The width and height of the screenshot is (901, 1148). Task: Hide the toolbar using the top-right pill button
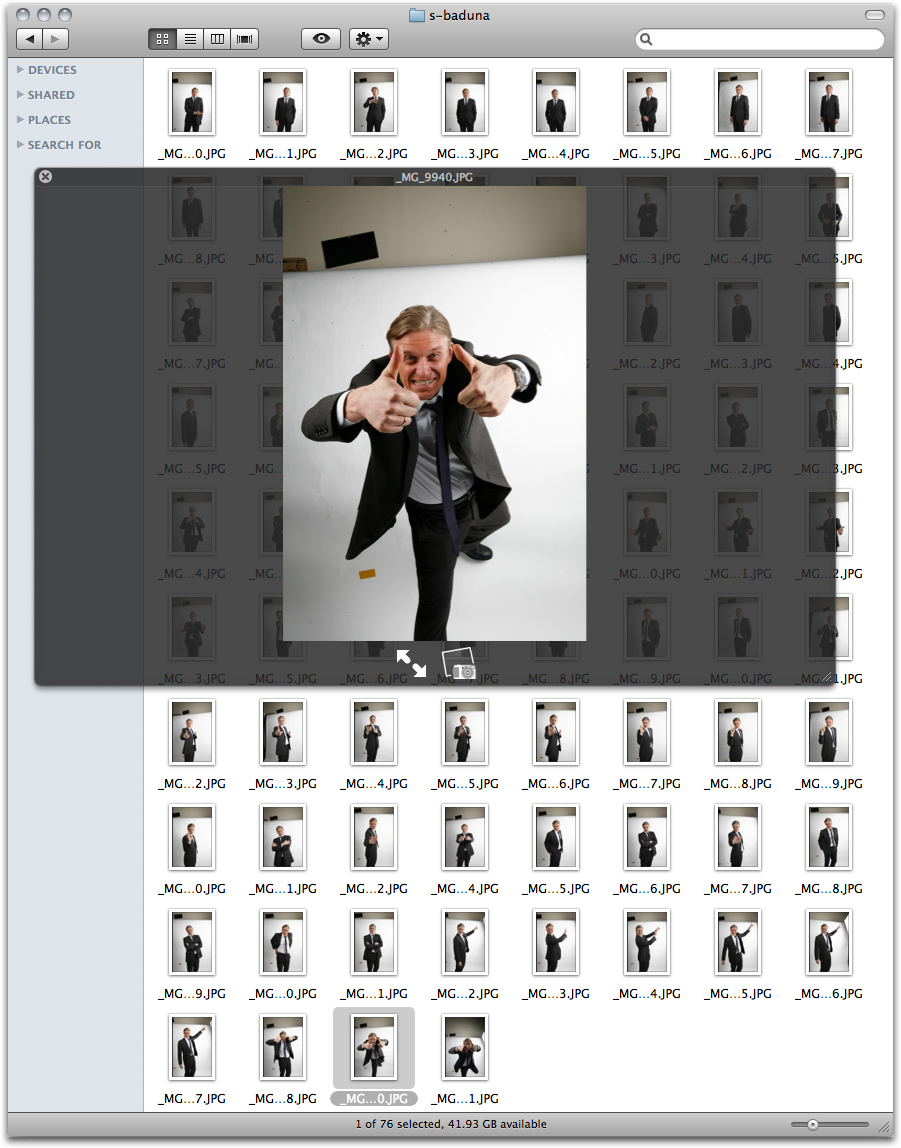875,15
